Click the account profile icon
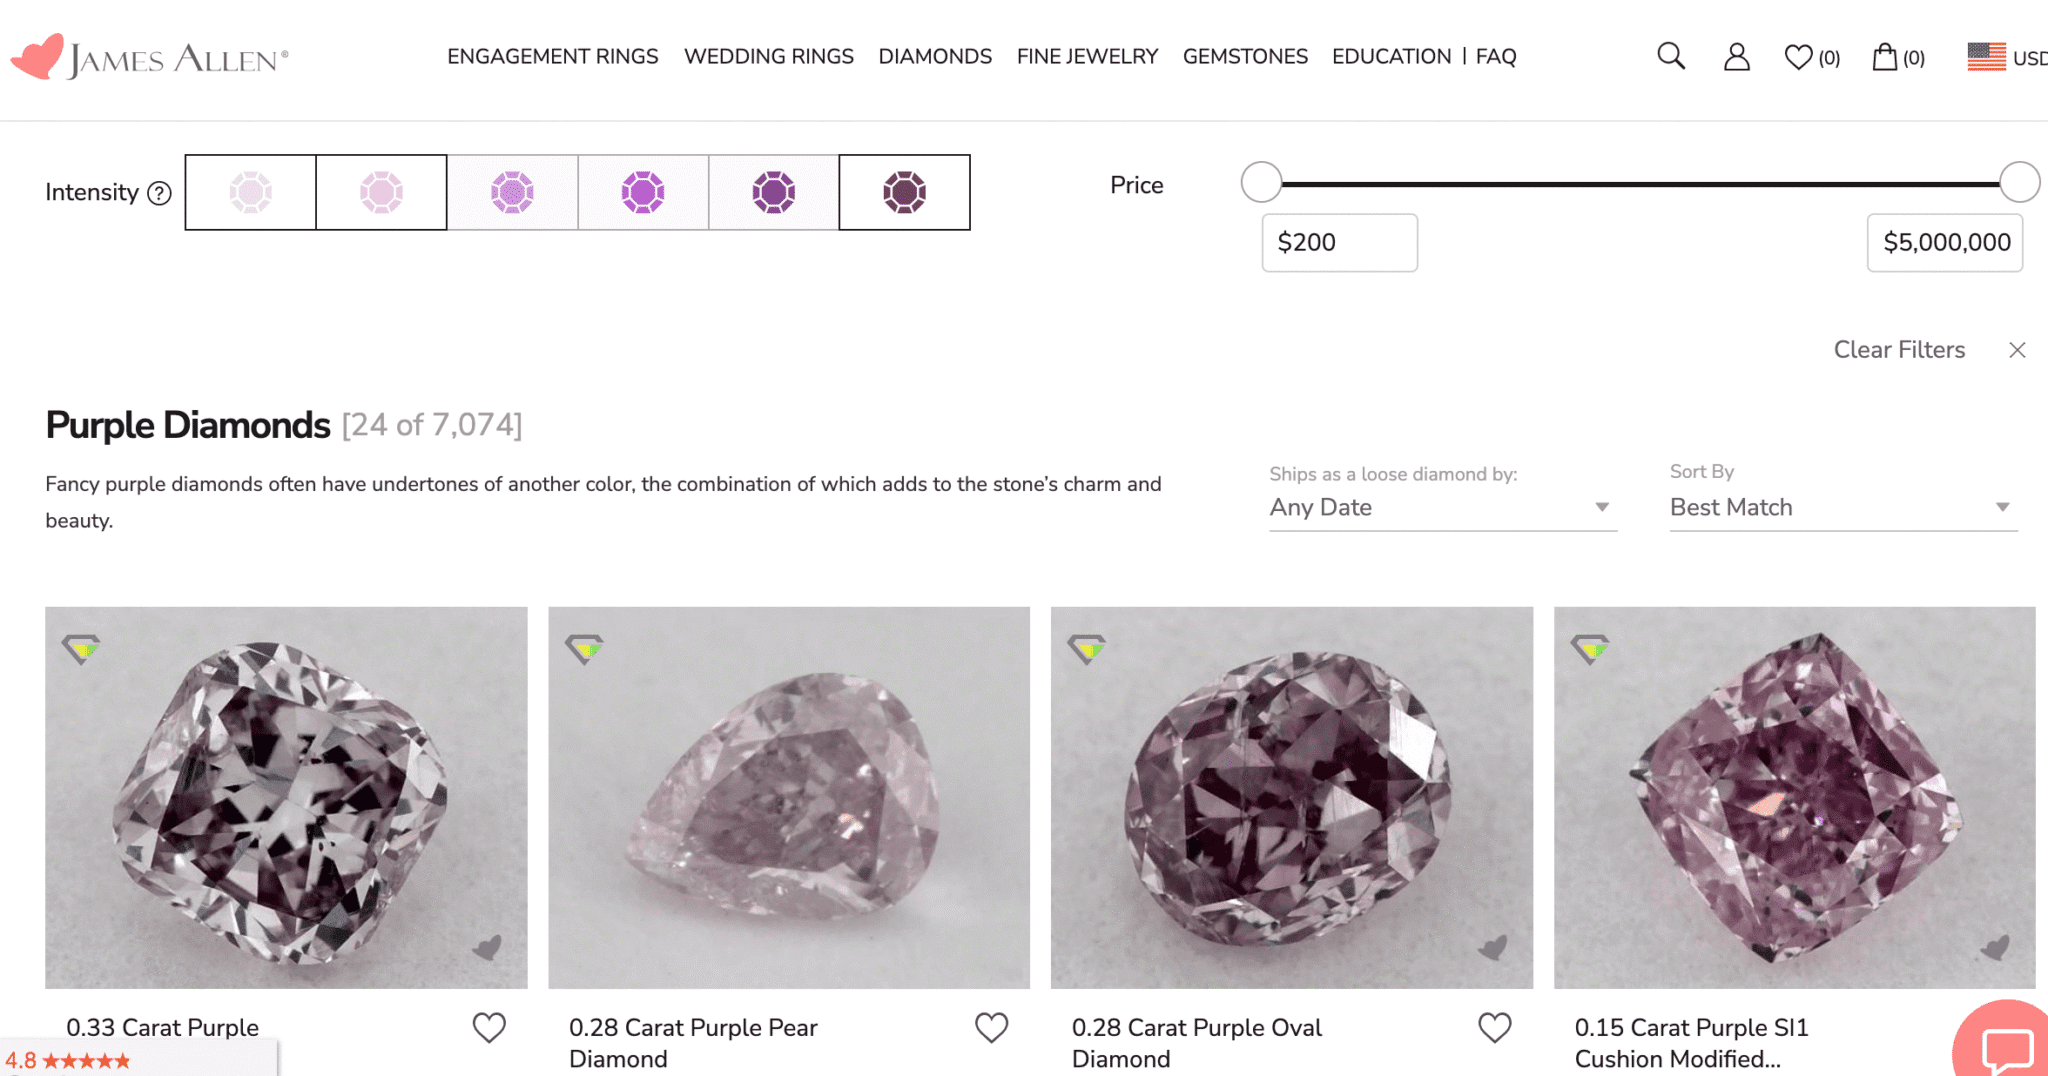This screenshot has height=1076, width=2048. [x=1736, y=57]
